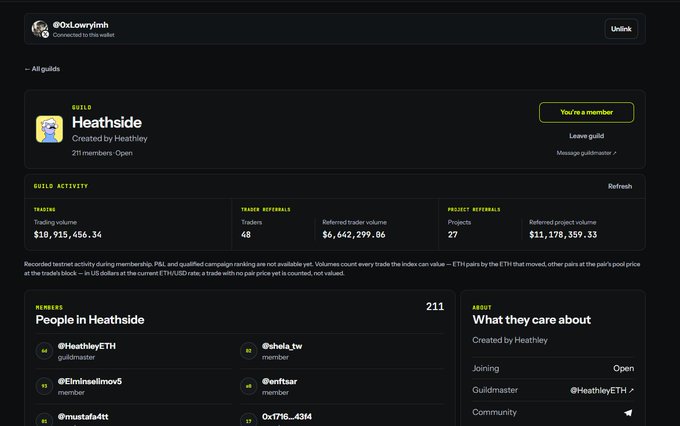Open Message guildmaster link
The image size is (680, 426).
[x=586, y=153]
